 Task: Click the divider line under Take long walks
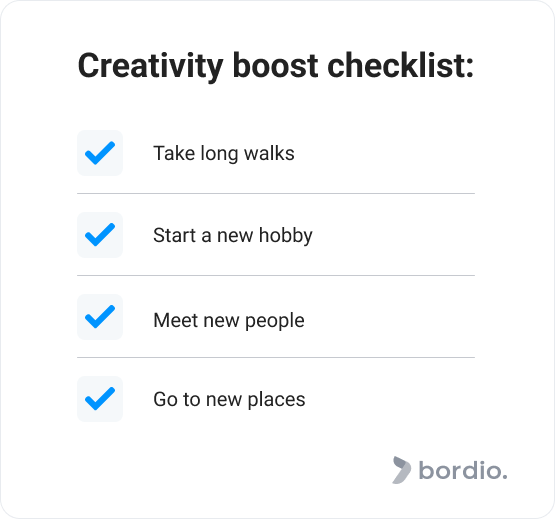coord(276,194)
